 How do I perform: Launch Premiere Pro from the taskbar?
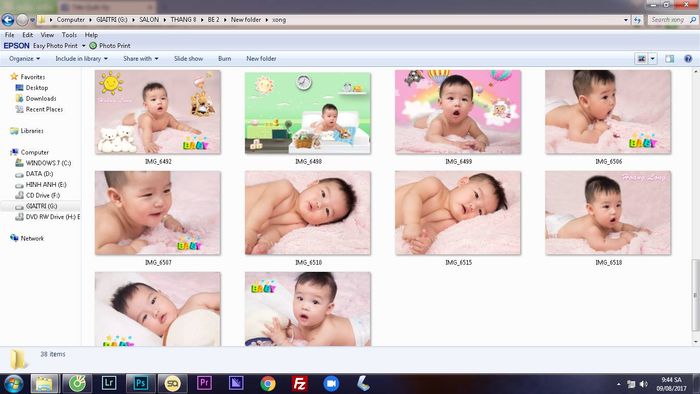click(204, 383)
